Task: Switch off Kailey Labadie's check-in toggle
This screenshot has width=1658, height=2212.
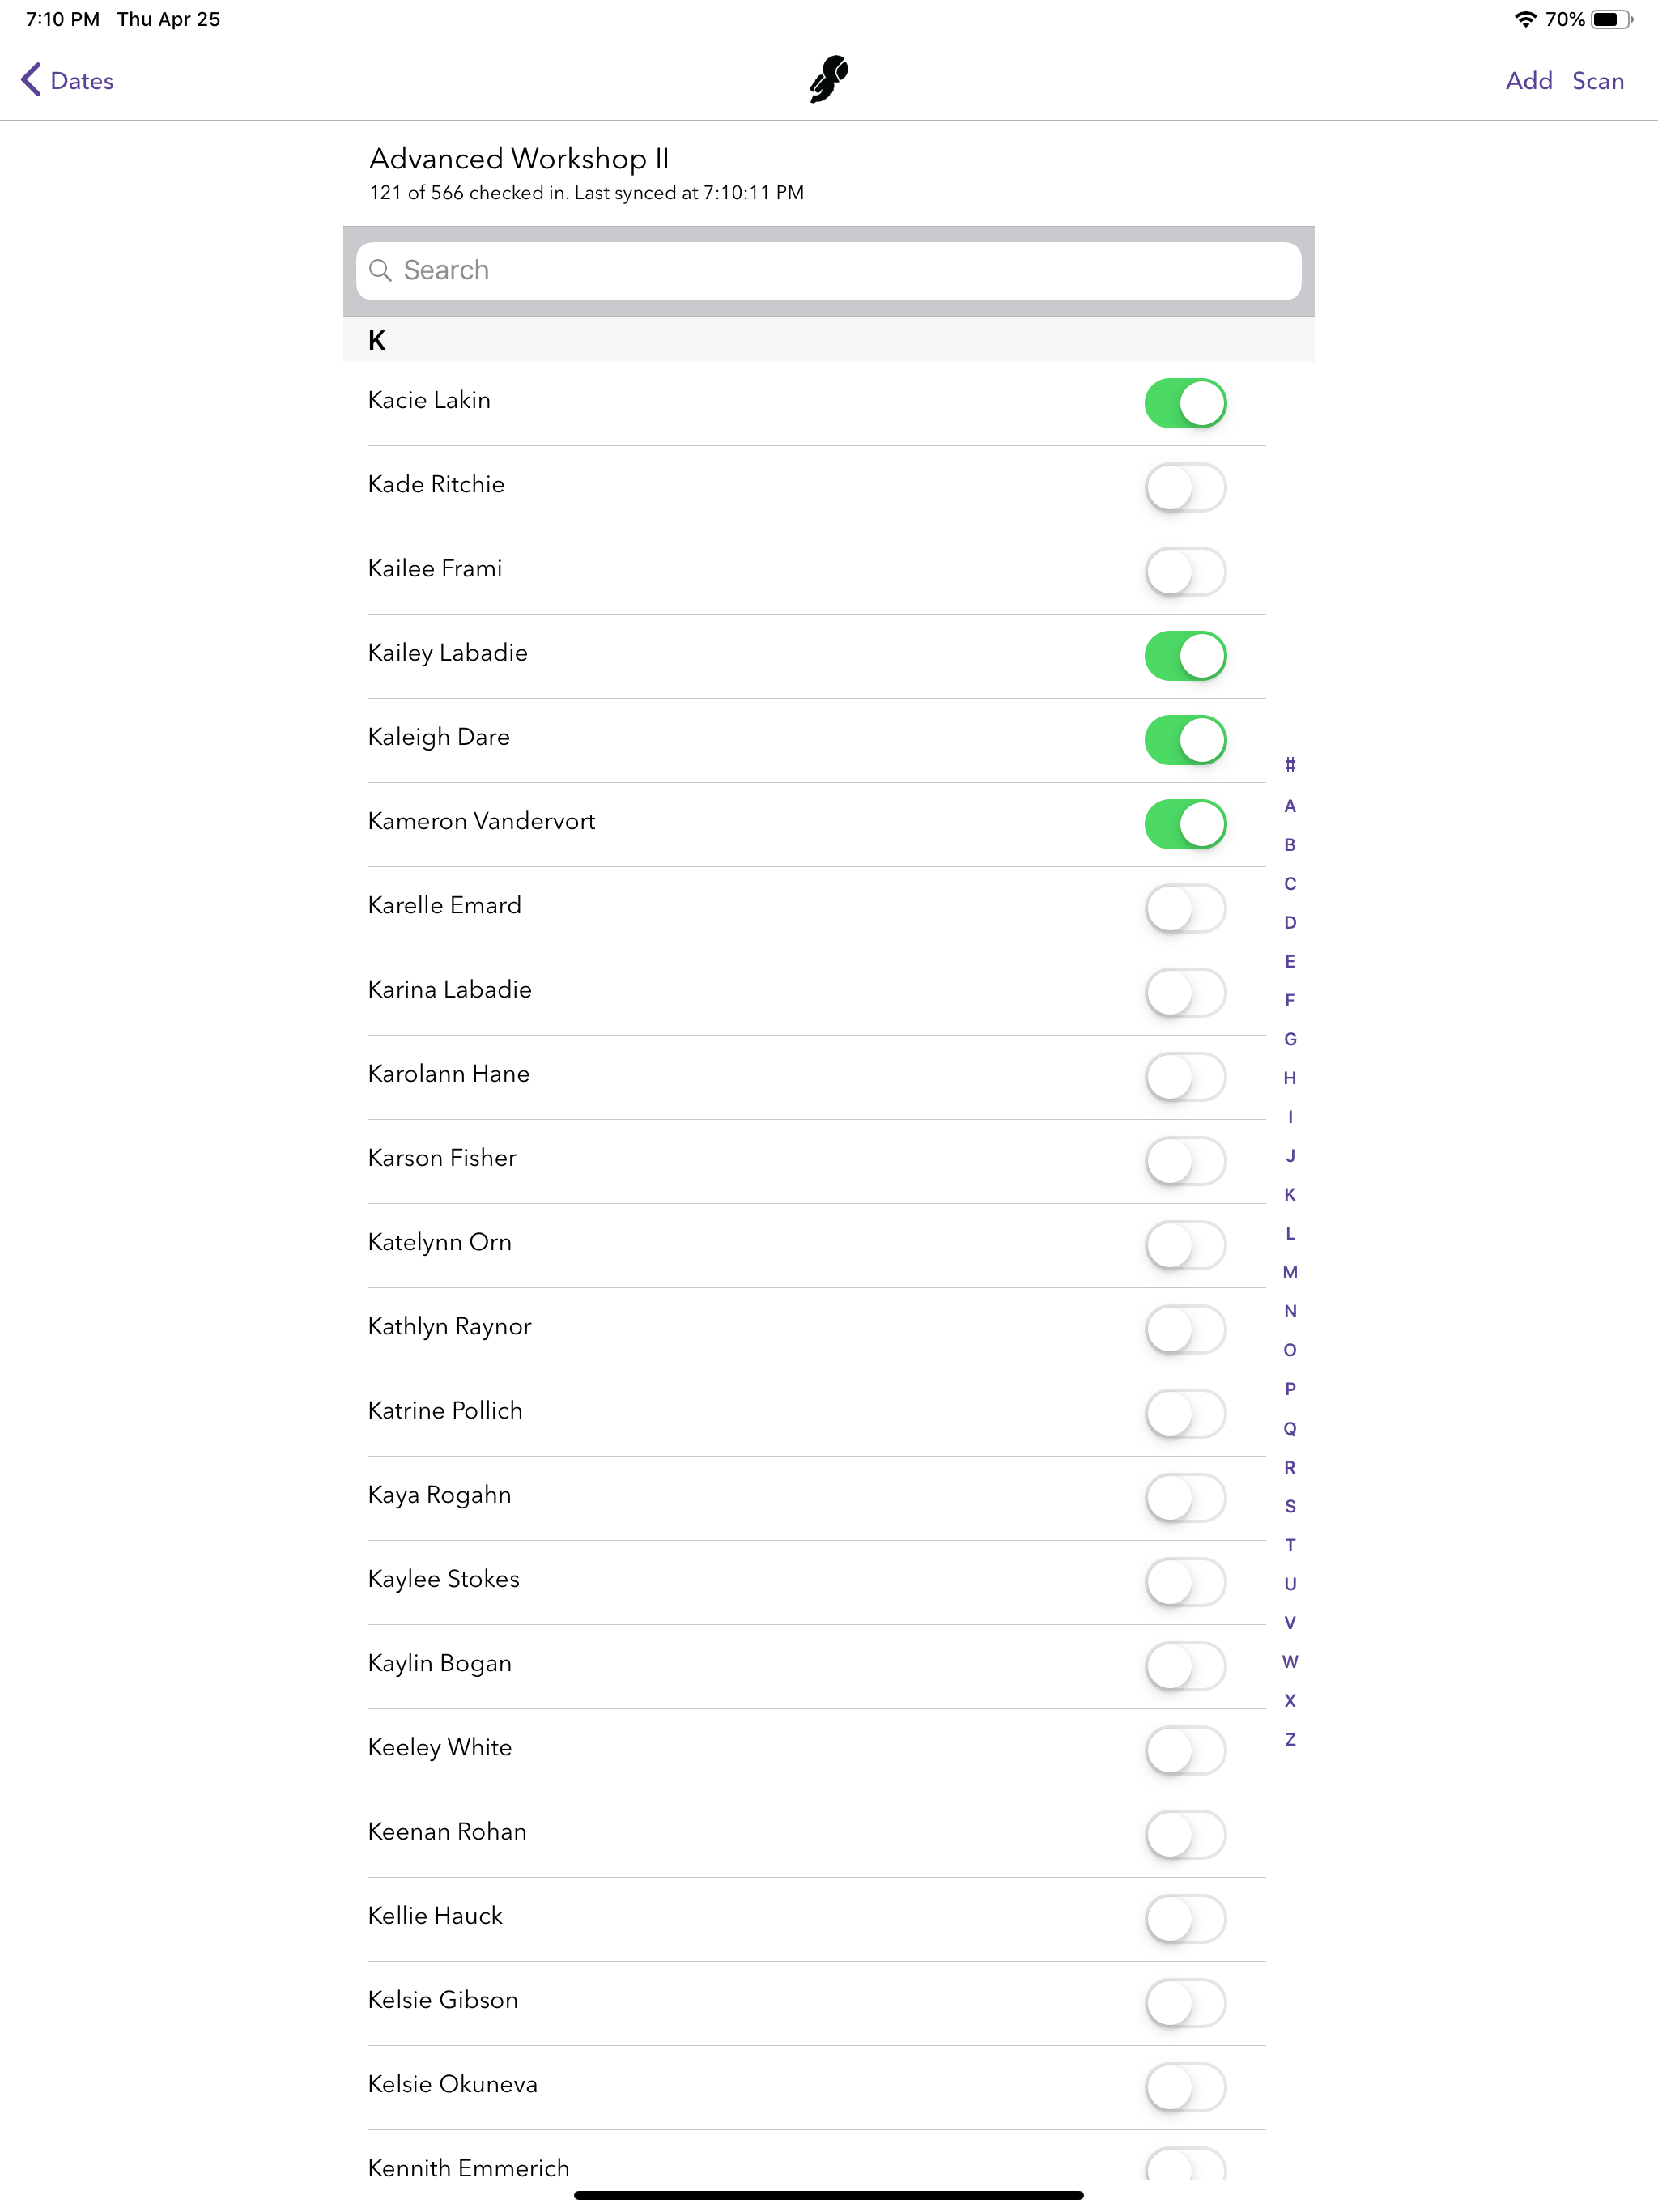Action: pos(1185,656)
